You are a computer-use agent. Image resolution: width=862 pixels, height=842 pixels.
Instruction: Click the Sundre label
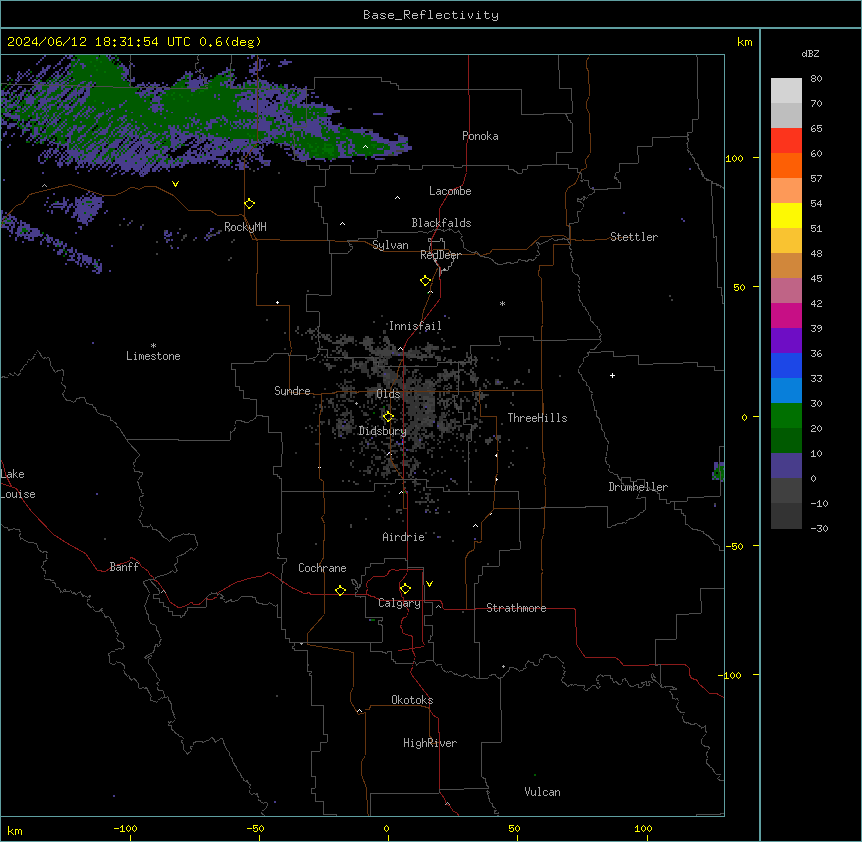292,391
